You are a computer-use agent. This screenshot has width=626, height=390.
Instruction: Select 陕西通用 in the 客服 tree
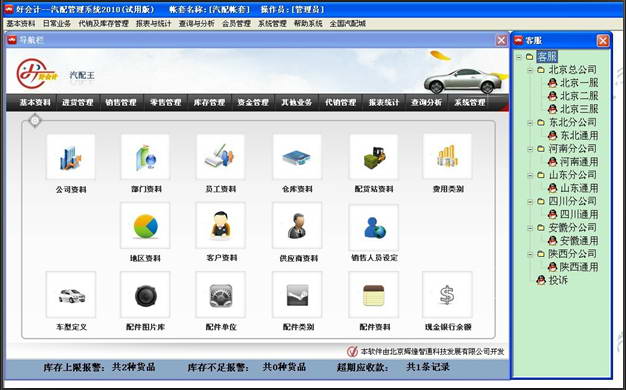(x=579, y=267)
